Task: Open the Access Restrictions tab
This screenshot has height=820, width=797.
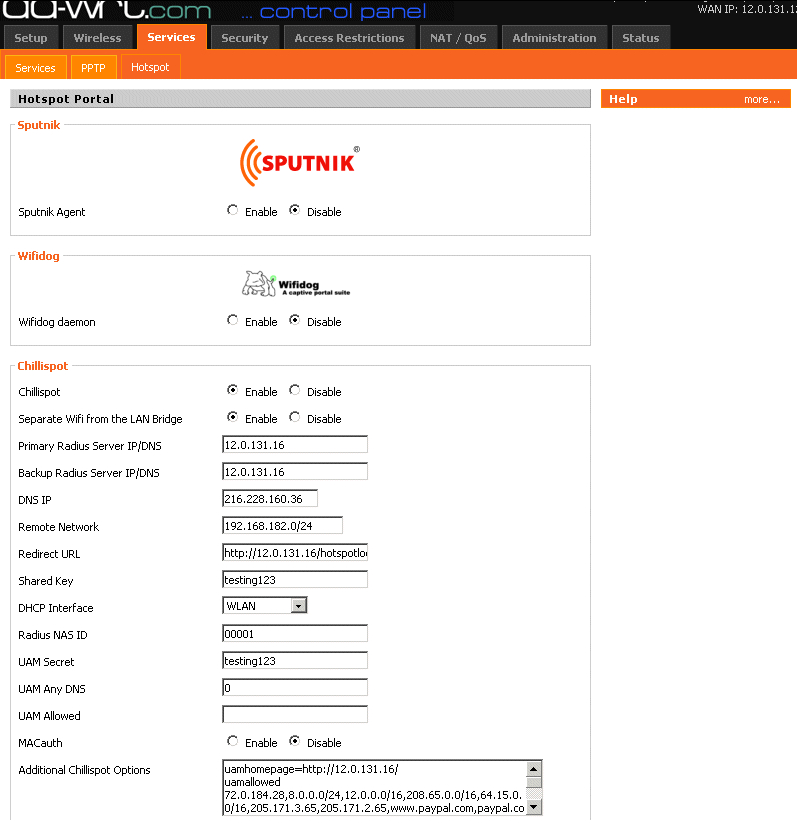Action: pyautogui.click(x=349, y=38)
